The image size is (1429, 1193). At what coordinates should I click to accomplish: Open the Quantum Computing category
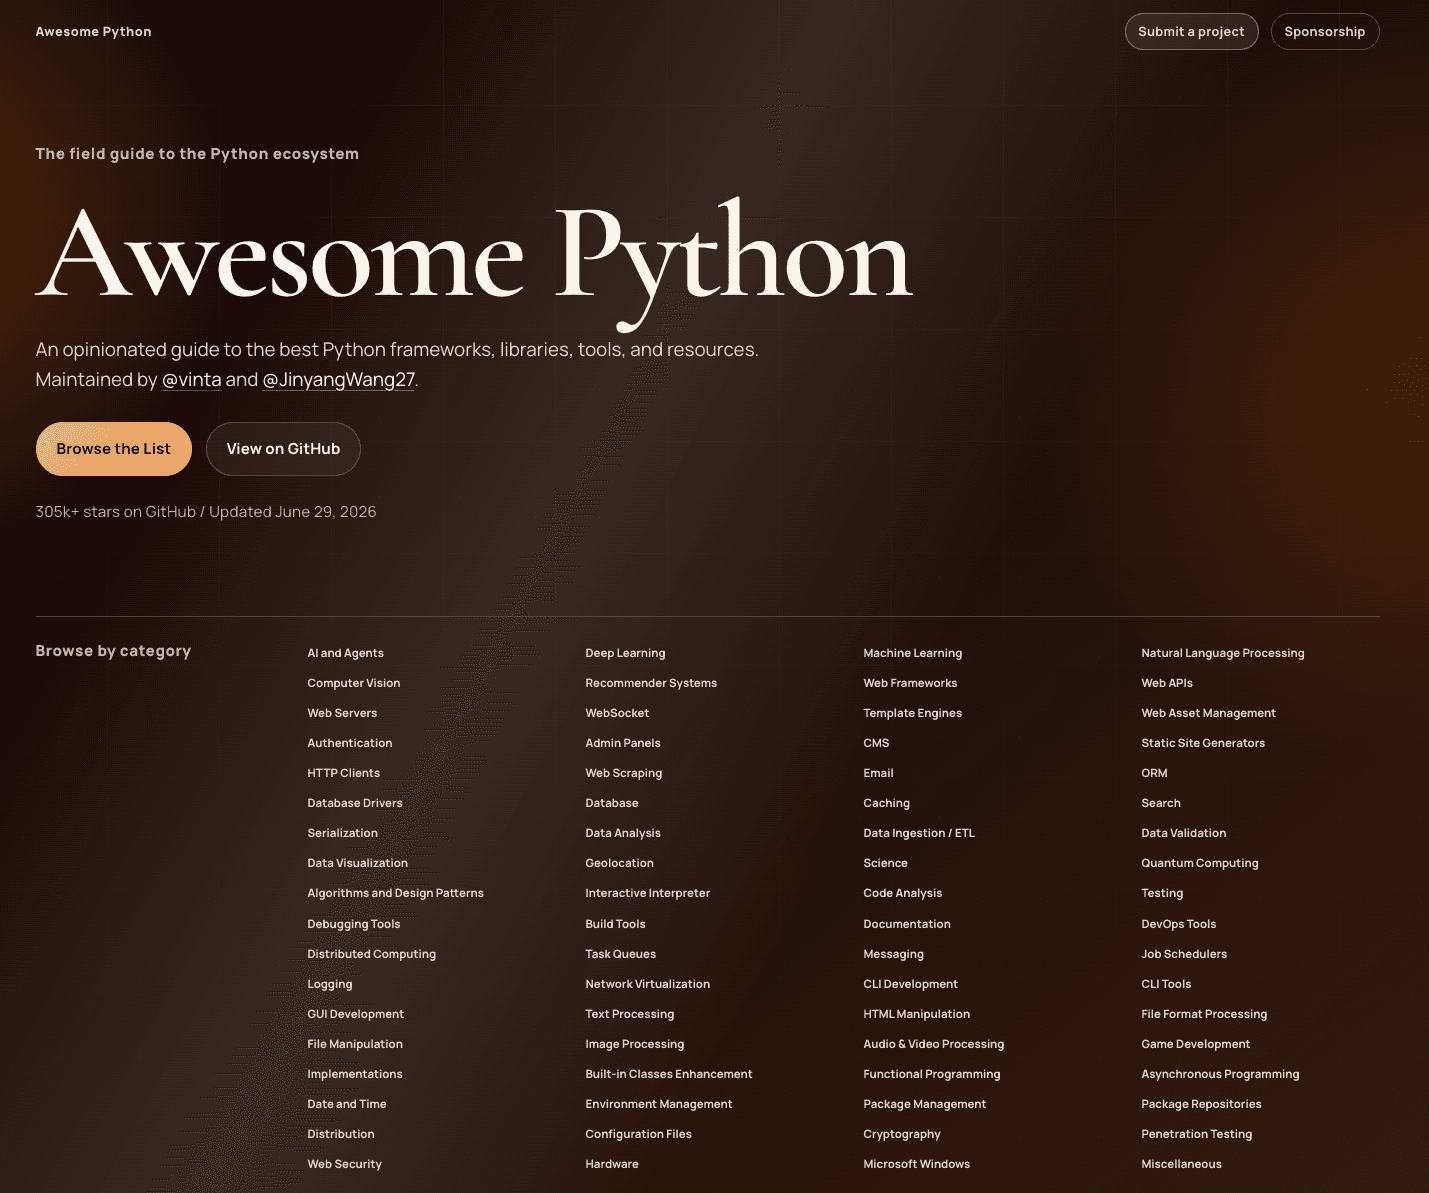[x=1199, y=863]
